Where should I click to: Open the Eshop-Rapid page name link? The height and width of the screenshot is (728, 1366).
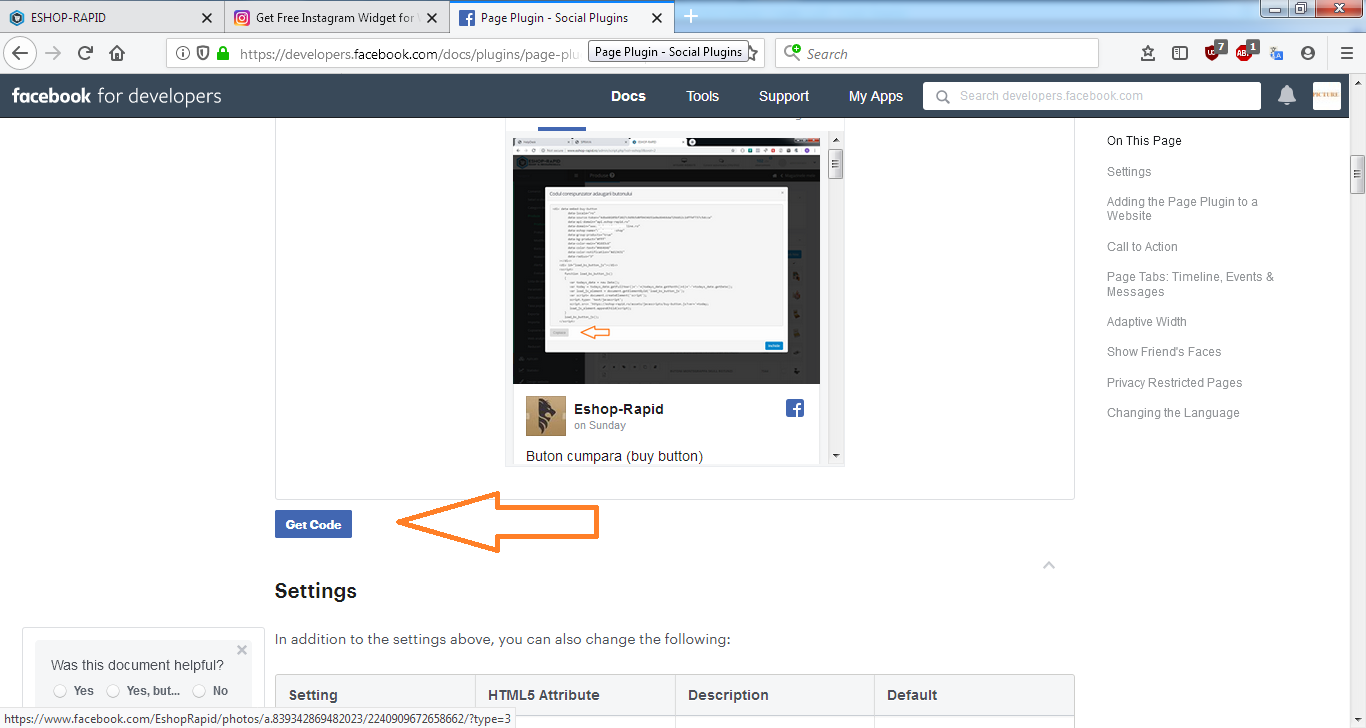(x=619, y=409)
